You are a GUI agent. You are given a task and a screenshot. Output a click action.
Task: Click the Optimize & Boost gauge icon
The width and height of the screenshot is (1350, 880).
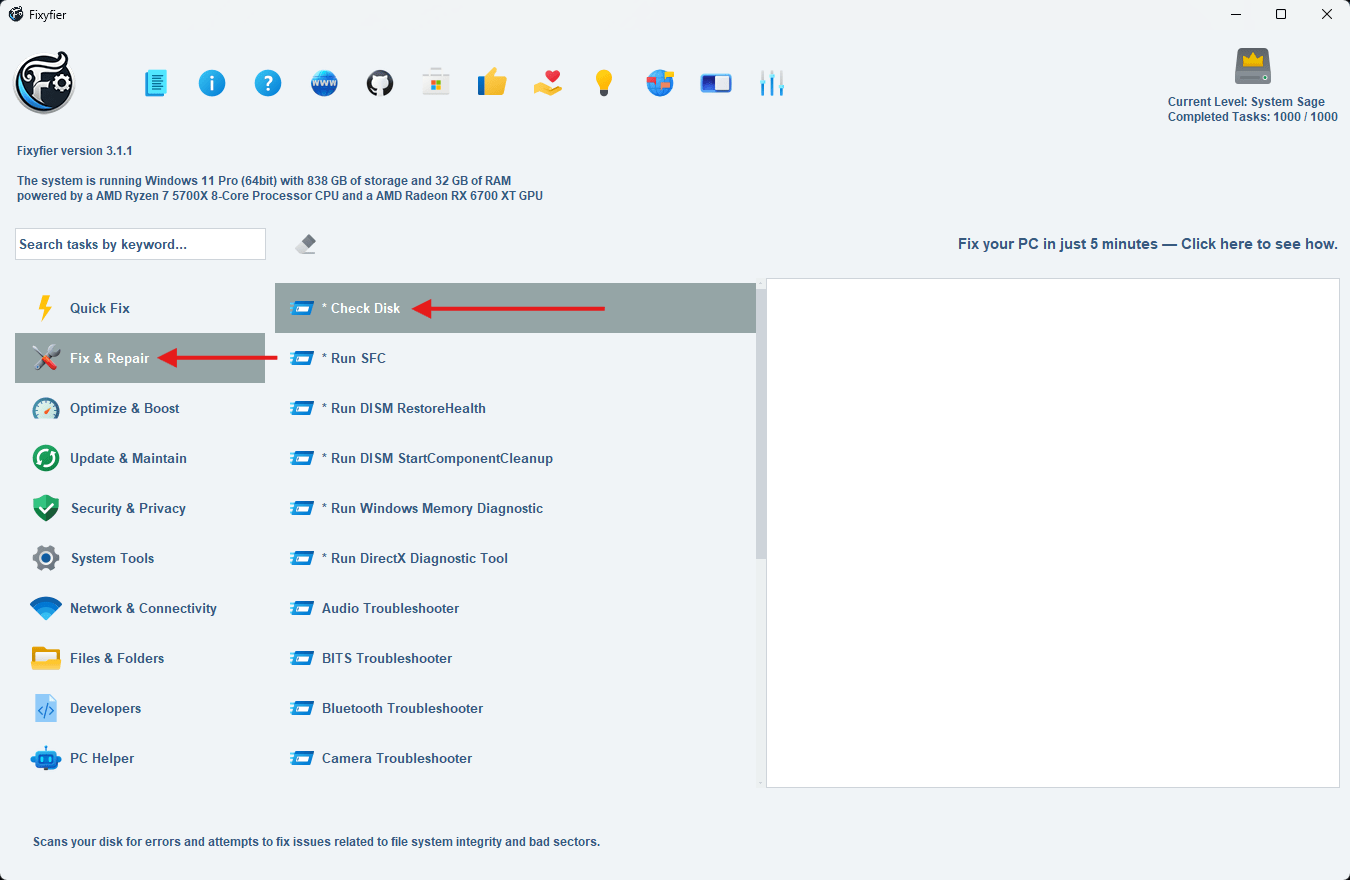46,408
